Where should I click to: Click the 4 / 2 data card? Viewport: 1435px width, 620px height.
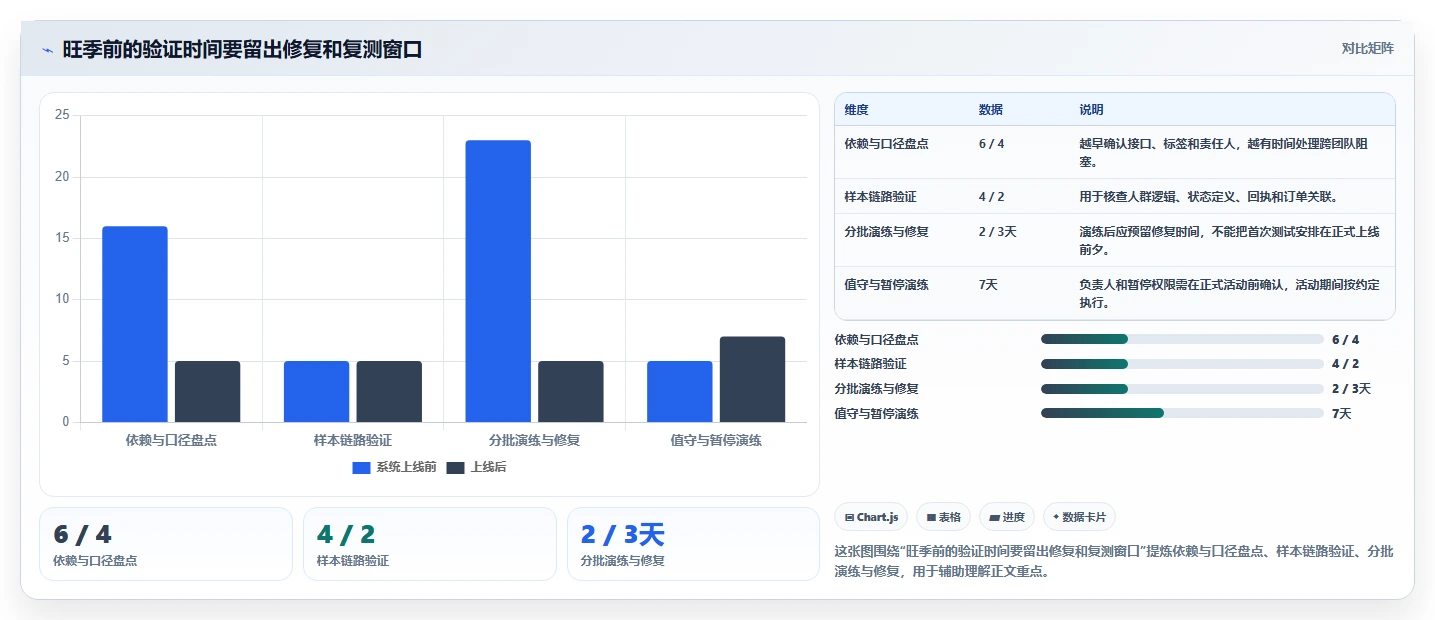[430, 544]
